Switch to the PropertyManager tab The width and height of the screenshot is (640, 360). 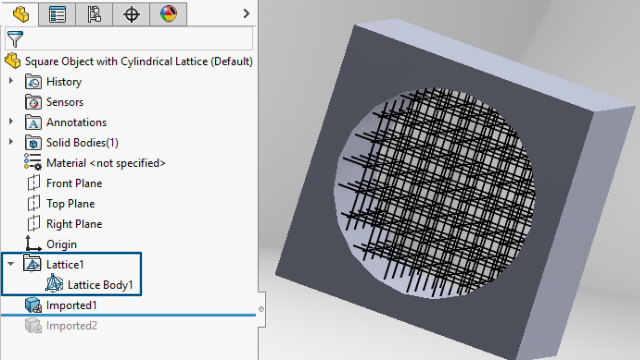[57, 14]
